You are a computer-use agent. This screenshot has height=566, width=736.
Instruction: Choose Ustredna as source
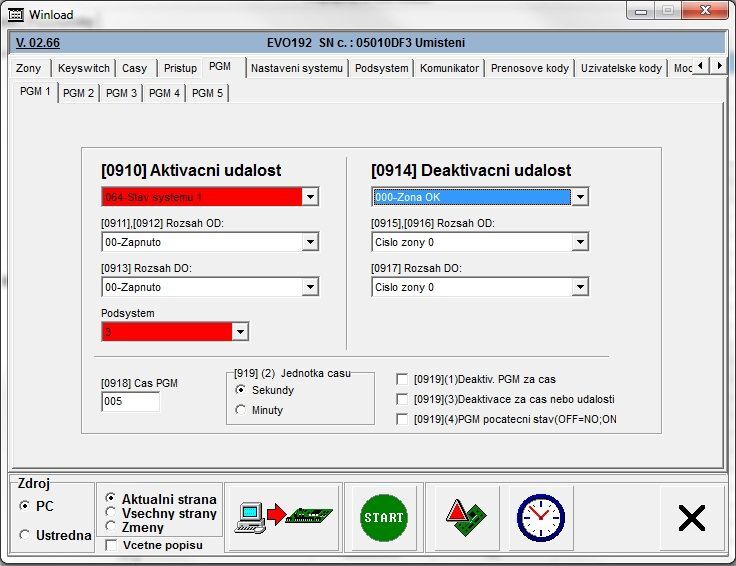25,535
